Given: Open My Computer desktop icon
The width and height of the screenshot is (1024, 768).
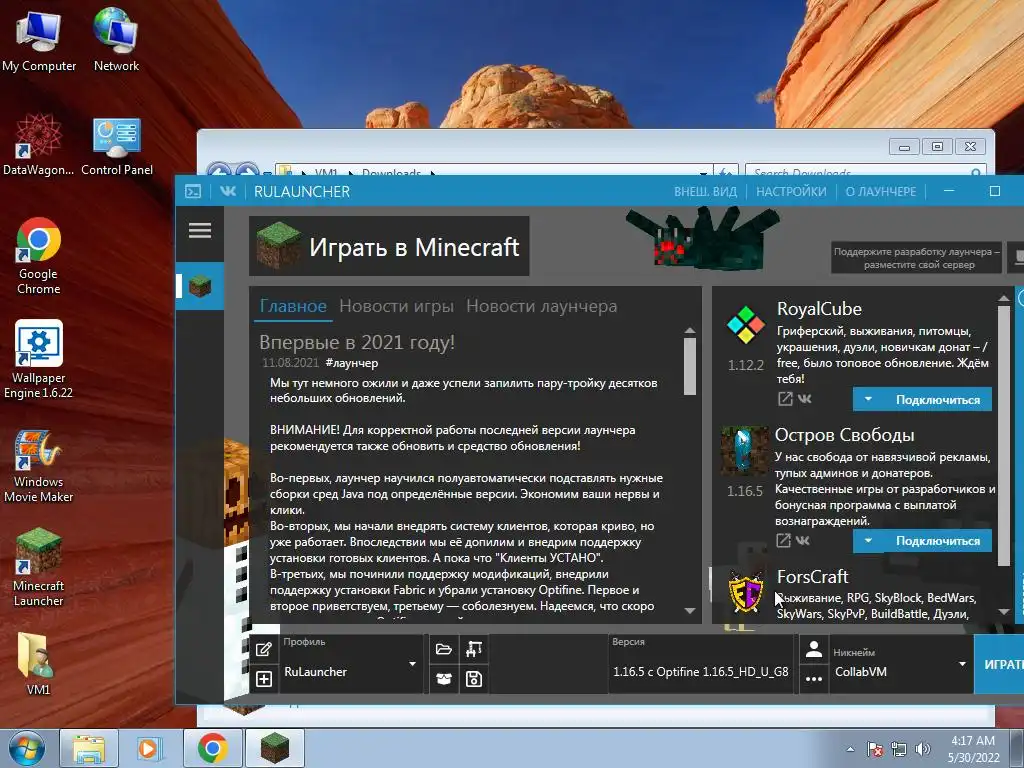Looking at the screenshot, I should (x=39, y=40).
